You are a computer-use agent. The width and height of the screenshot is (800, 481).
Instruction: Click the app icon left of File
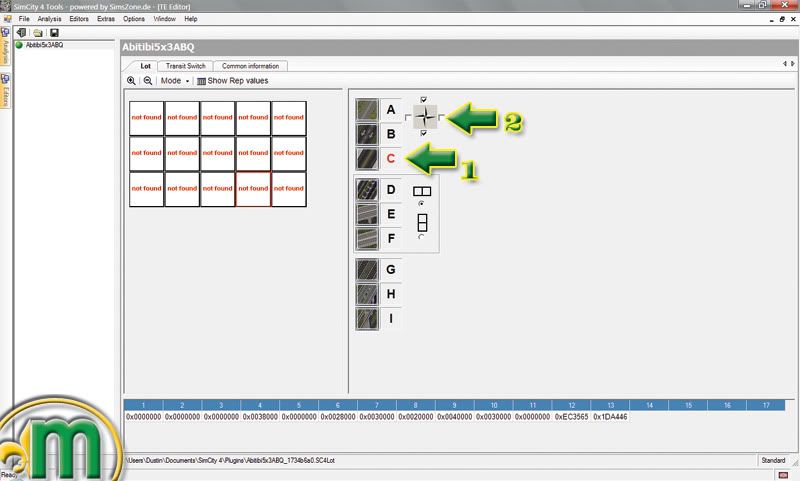pyautogui.click(x=7, y=19)
